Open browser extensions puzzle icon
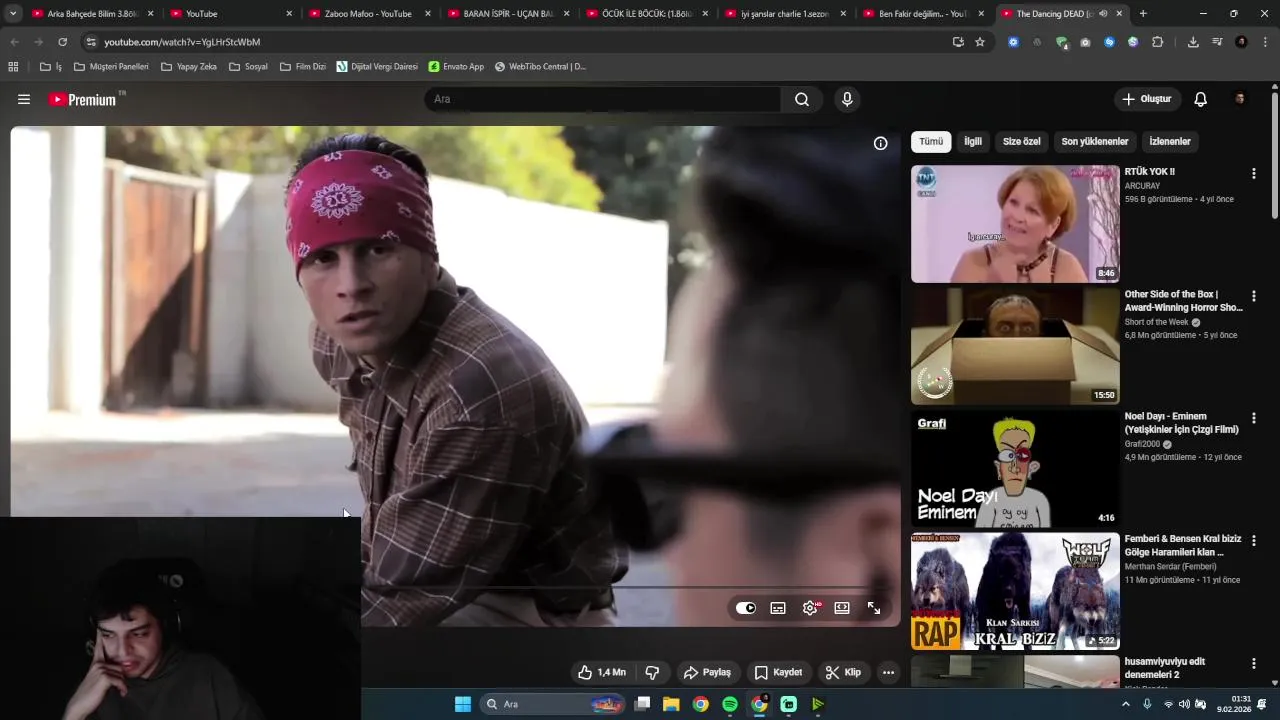This screenshot has height=720, width=1280. 1158,42
